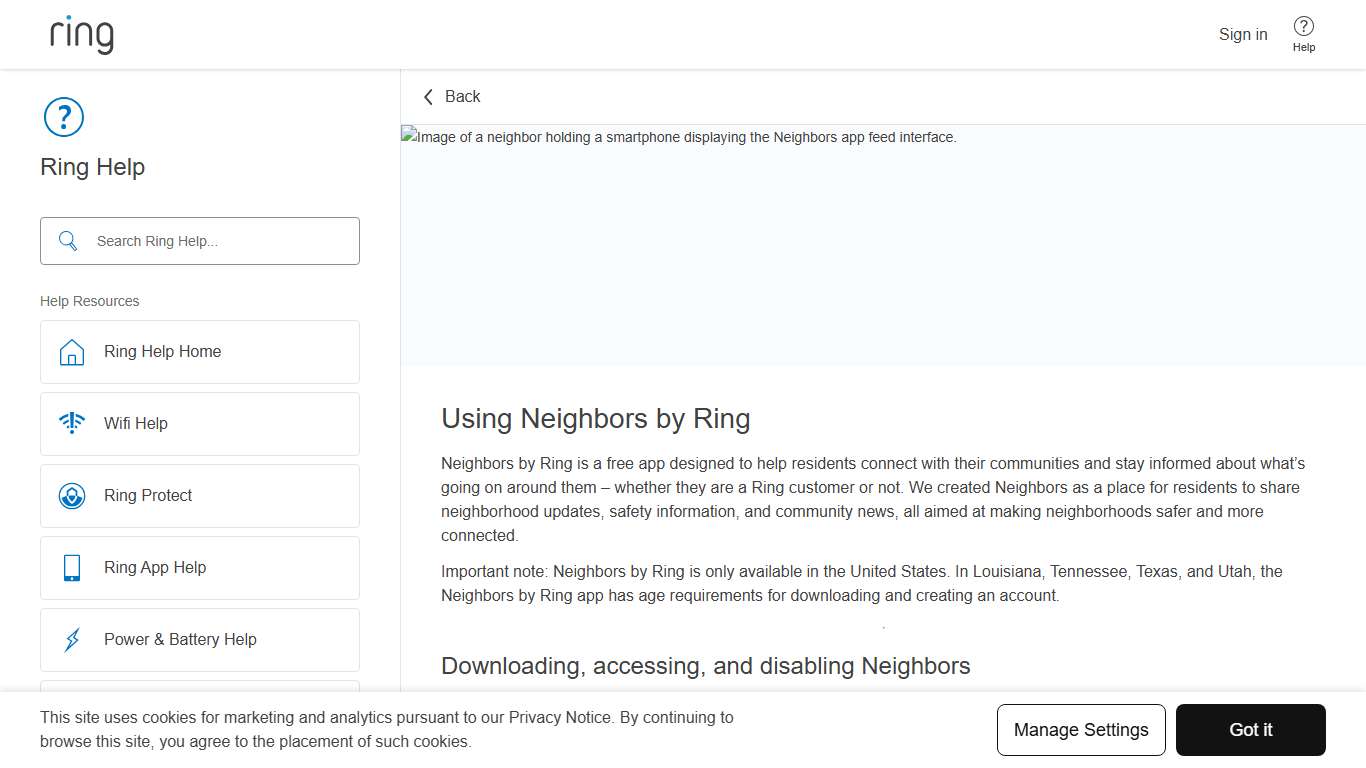Open the Privacy Notice link

click(x=560, y=717)
